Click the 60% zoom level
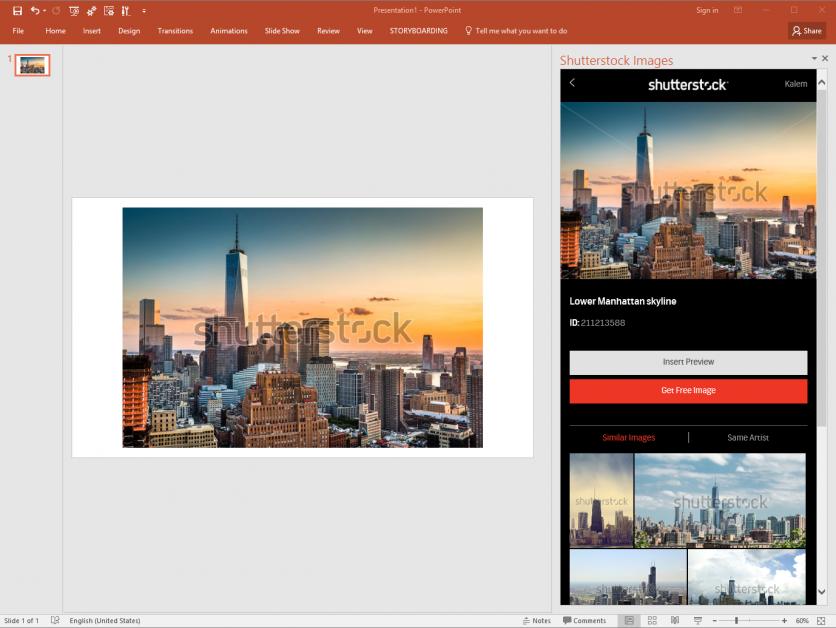 coord(802,621)
